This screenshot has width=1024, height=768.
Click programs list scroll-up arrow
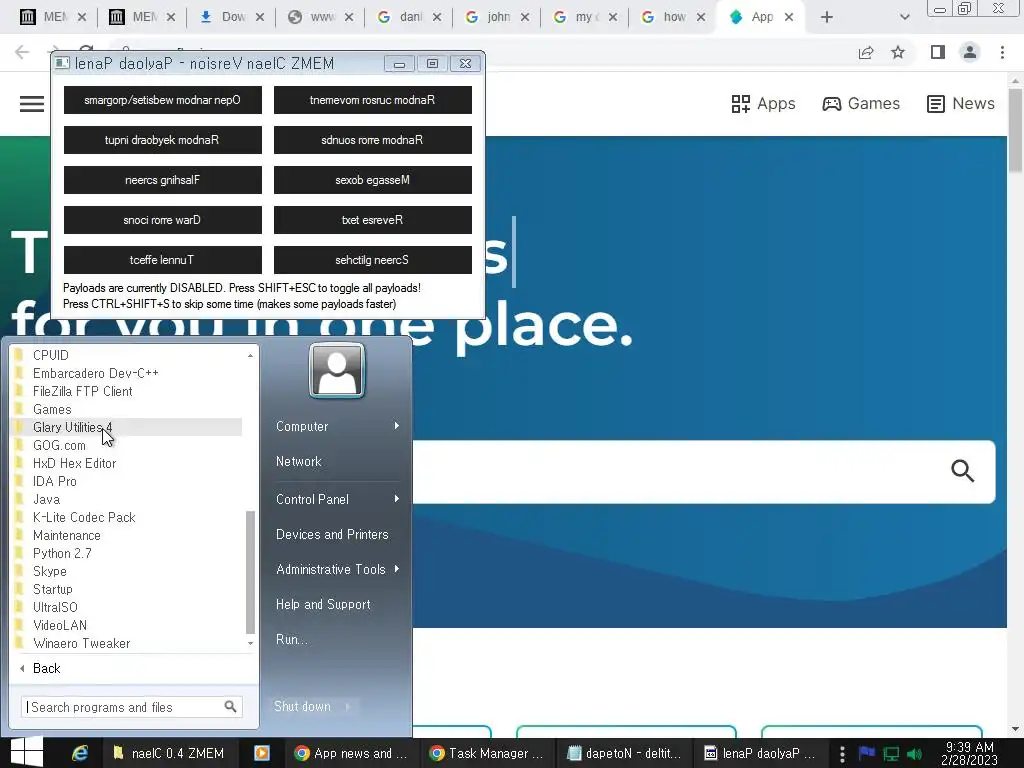[x=250, y=355]
